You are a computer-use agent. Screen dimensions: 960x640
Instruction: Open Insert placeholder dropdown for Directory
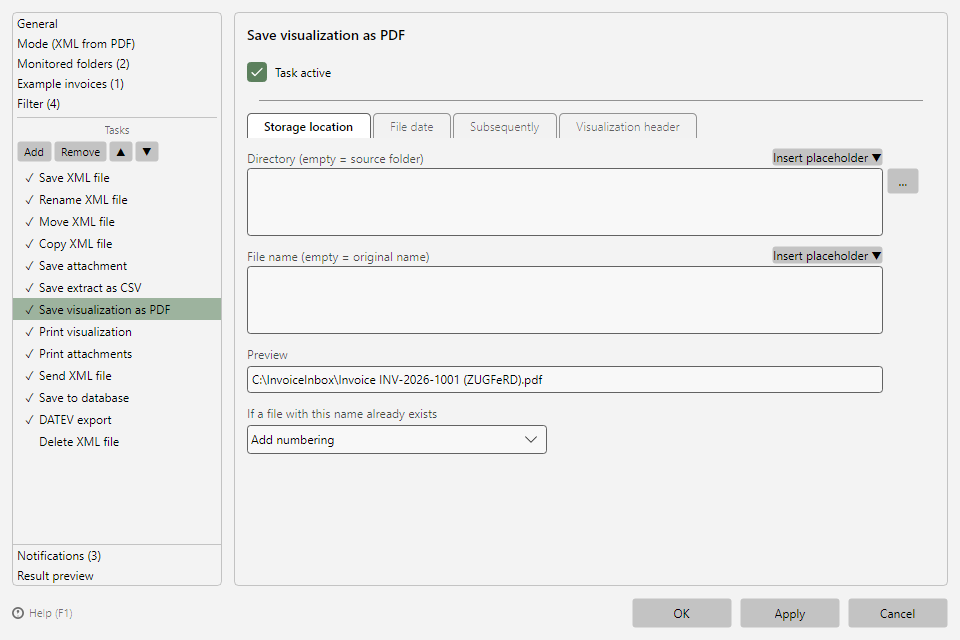tap(827, 157)
